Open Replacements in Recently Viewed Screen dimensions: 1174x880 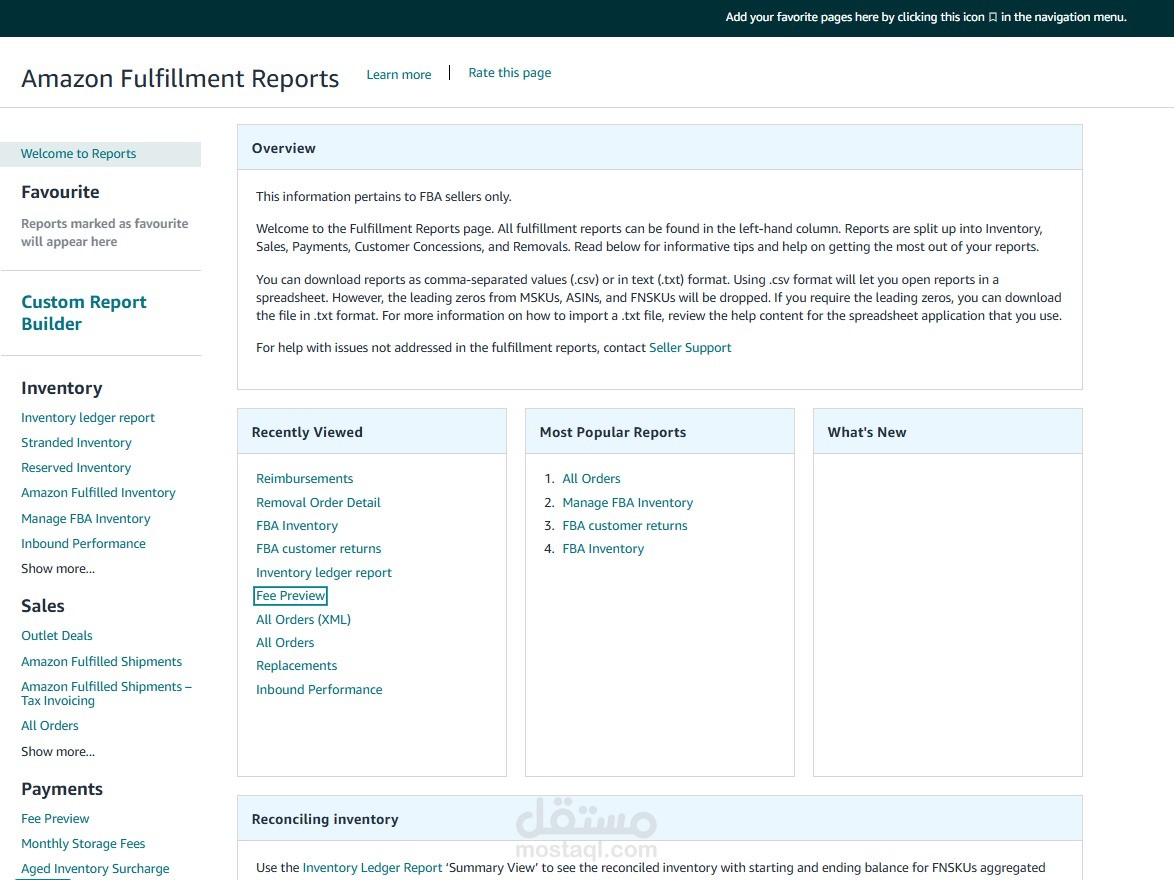(296, 666)
